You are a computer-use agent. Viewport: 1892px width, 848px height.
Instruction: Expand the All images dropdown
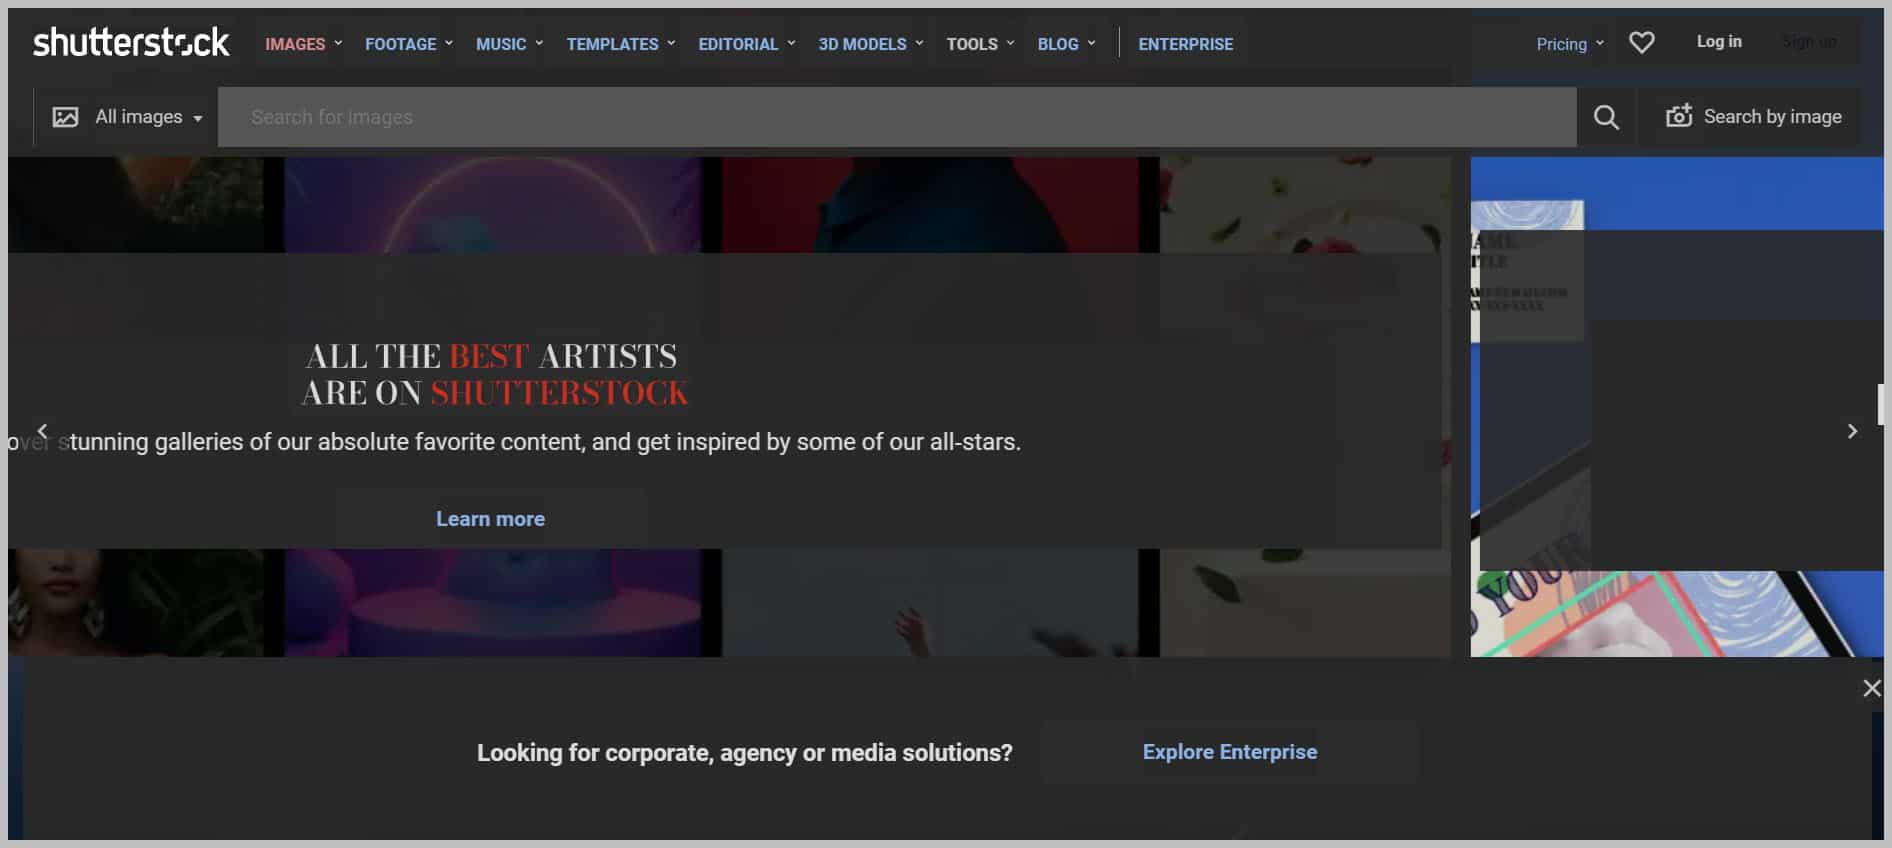pyautogui.click(x=149, y=117)
